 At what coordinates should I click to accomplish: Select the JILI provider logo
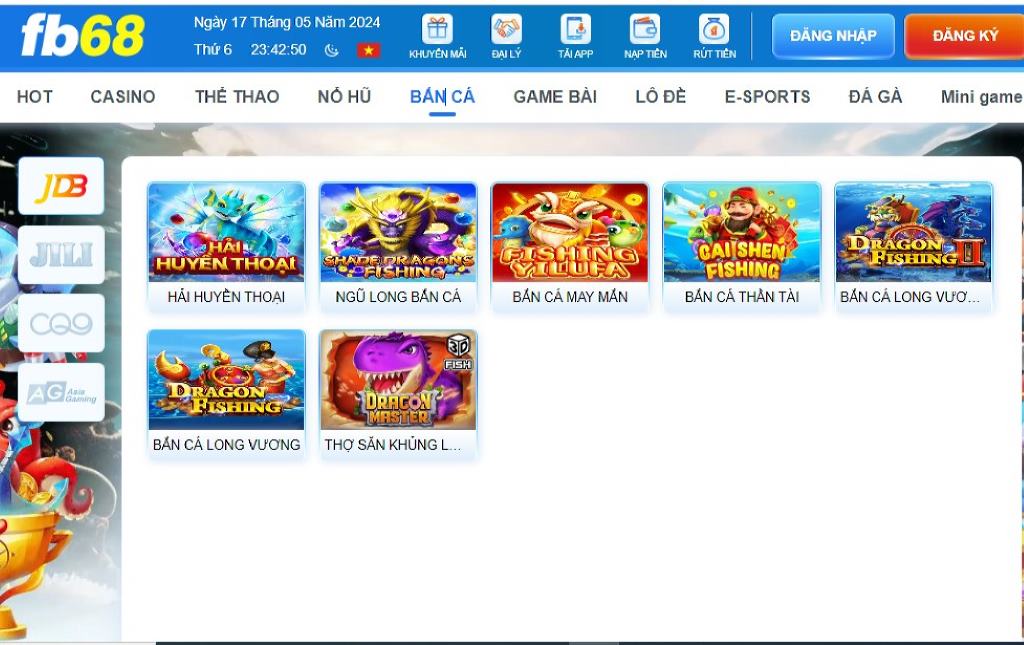[61, 254]
